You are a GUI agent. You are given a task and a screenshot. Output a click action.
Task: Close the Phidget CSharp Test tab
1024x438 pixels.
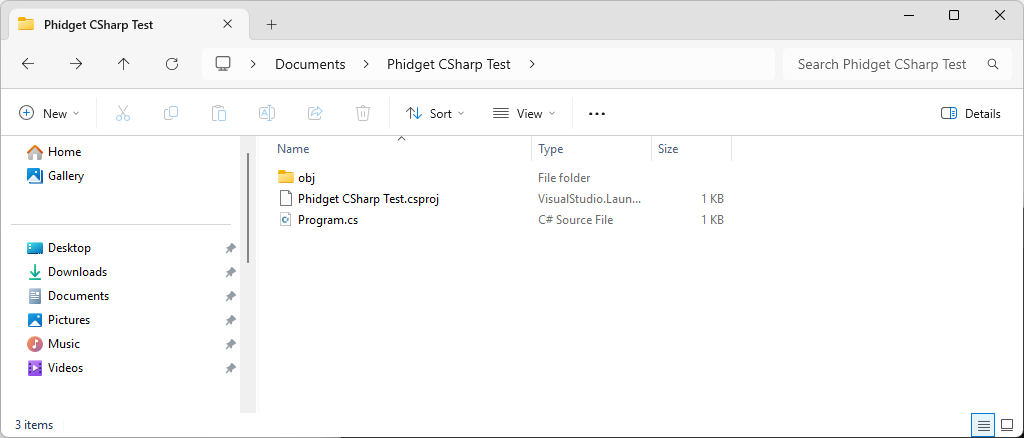click(x=227, y=24)
